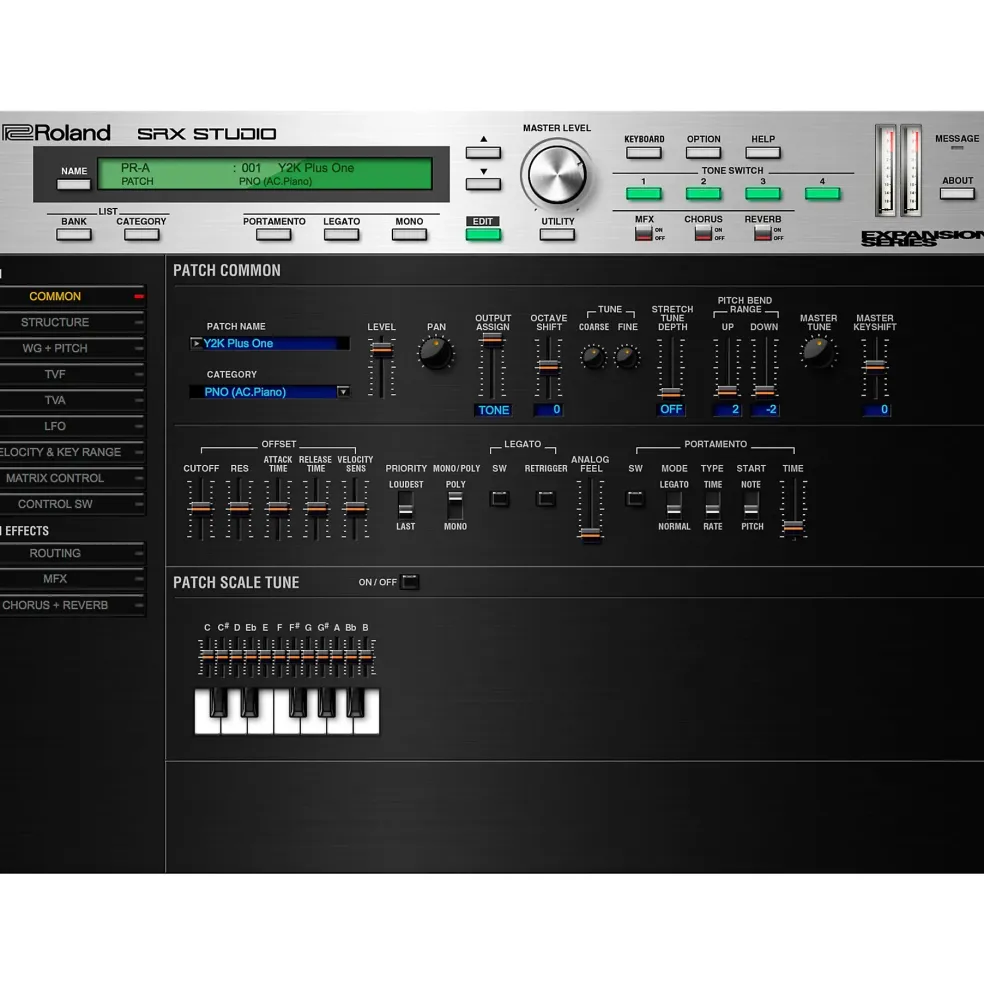Select the MATRIX CONTROL tab

click(x=72, y=478)
